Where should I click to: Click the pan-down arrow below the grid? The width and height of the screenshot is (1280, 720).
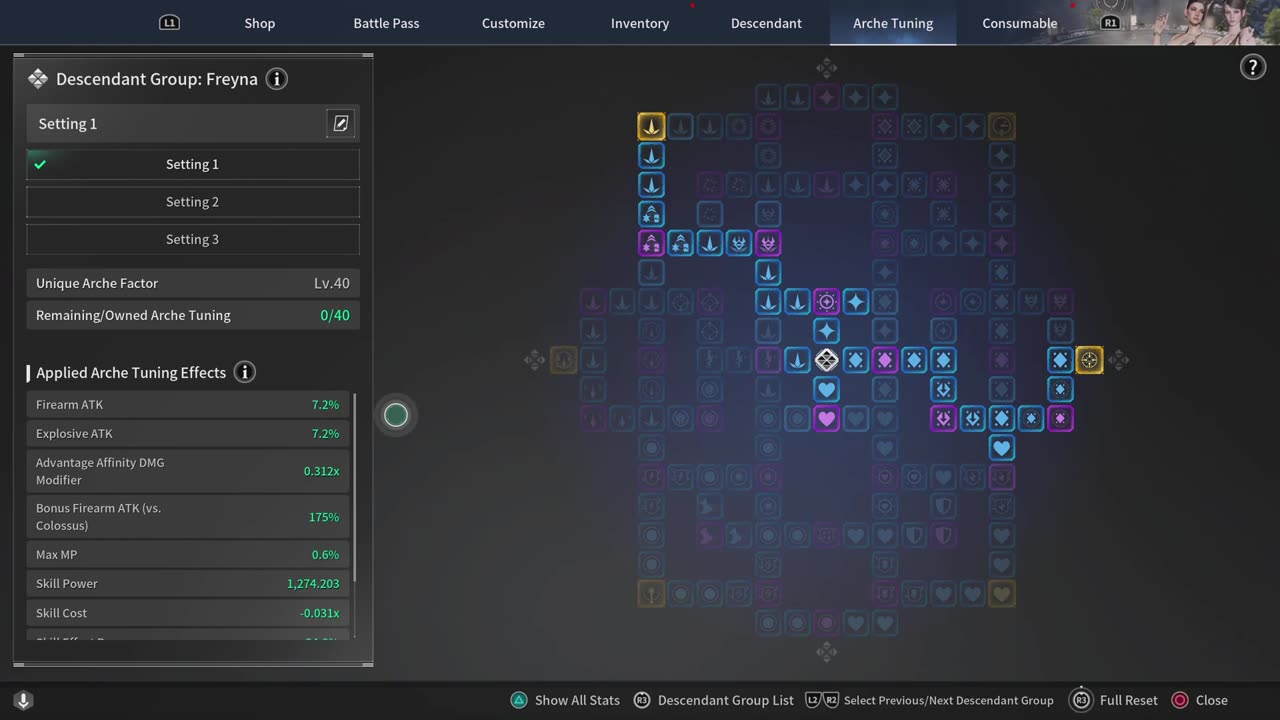tap(826, 652)
